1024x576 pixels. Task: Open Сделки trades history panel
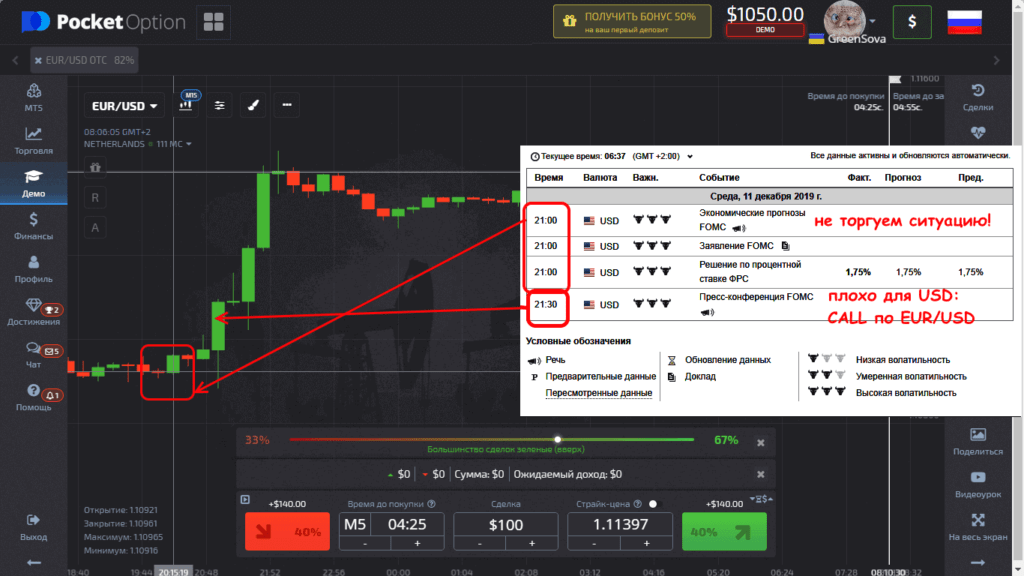(978, 97)
